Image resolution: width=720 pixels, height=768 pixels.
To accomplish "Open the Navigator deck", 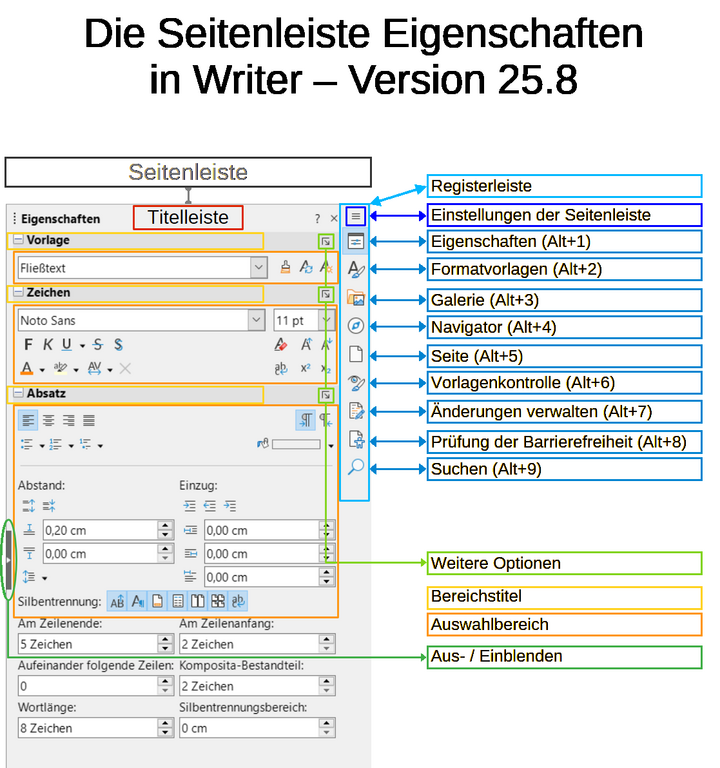I will click(356, 326).
